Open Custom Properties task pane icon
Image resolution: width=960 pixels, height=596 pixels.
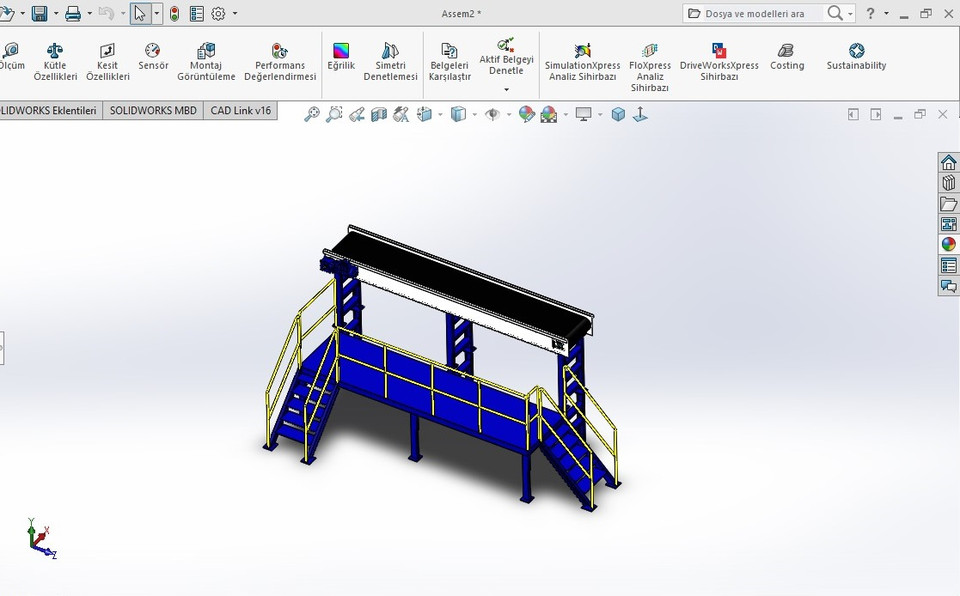coord(948,265)
